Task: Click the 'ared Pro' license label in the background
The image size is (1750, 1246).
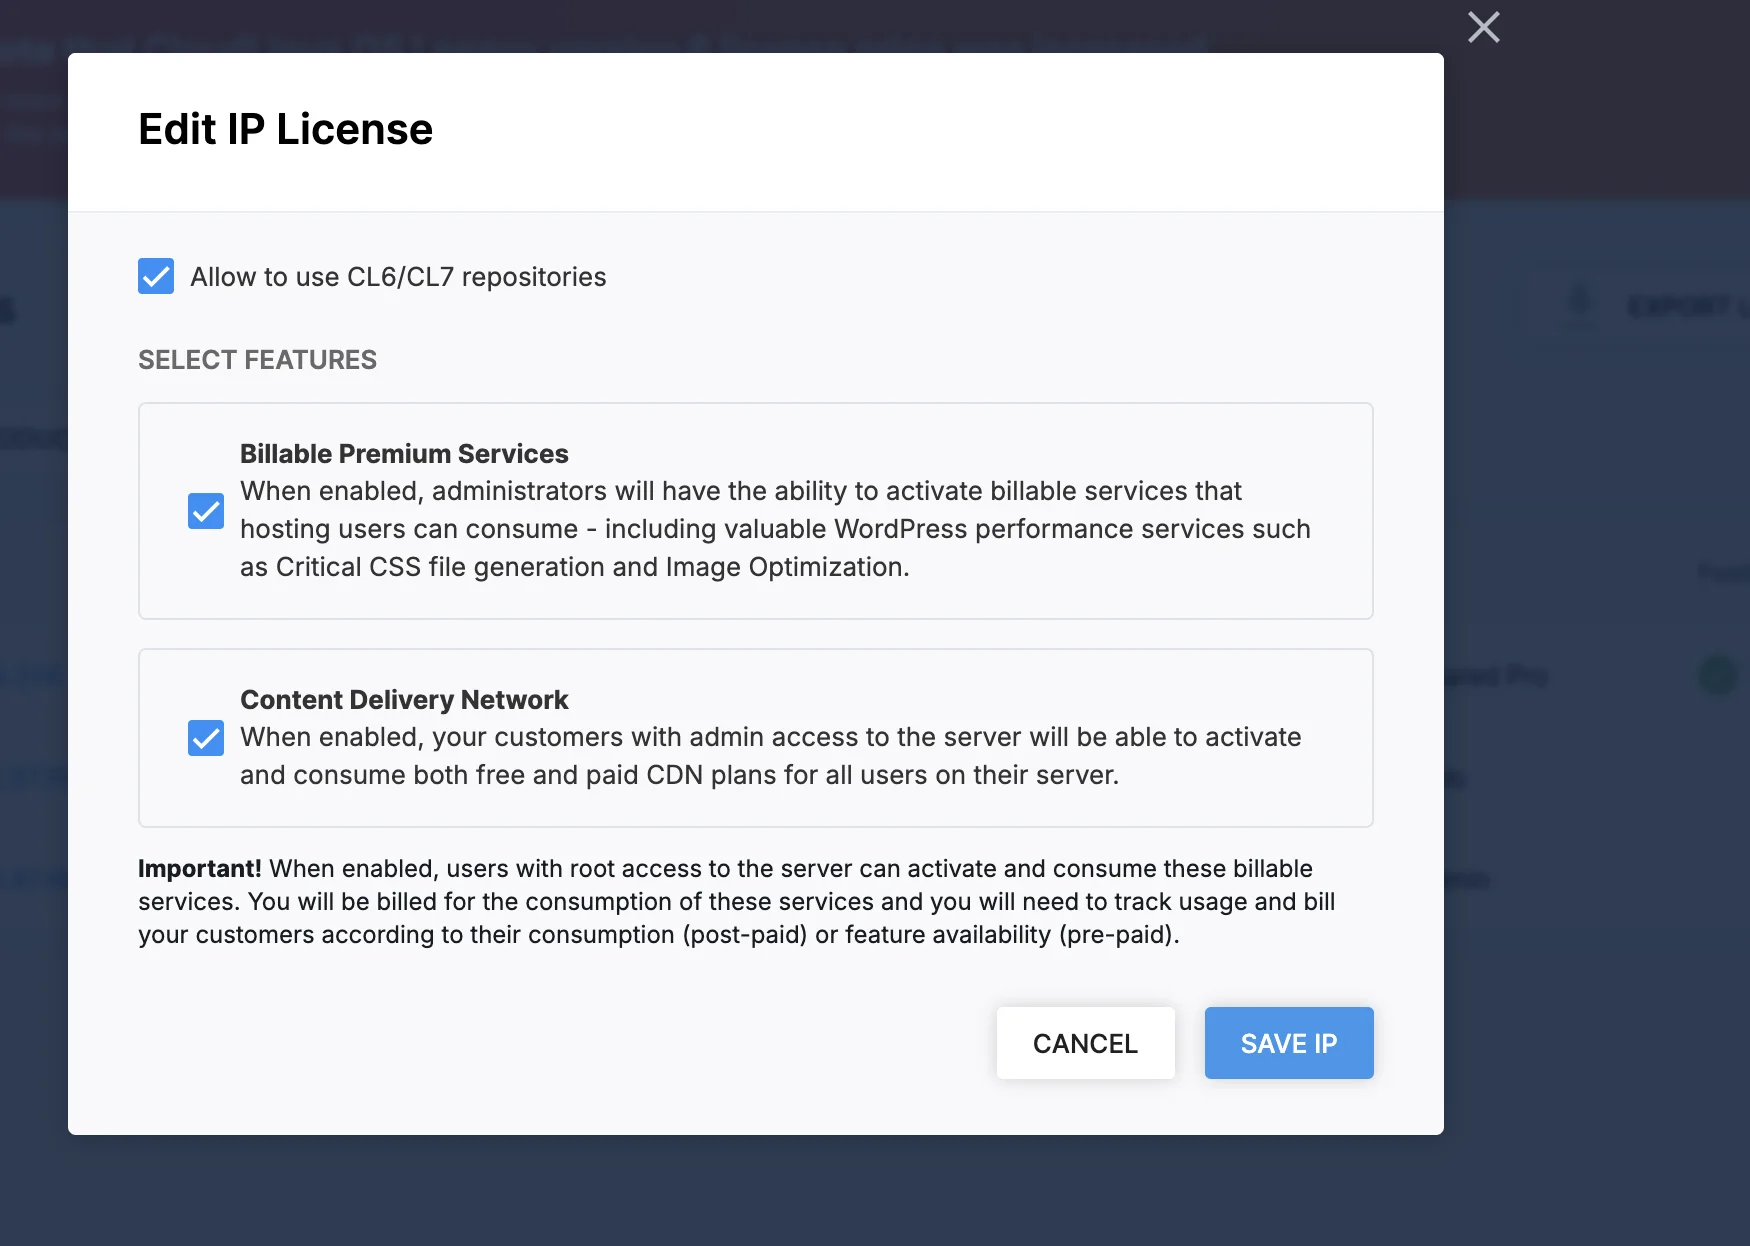Action: [1500, 675]
